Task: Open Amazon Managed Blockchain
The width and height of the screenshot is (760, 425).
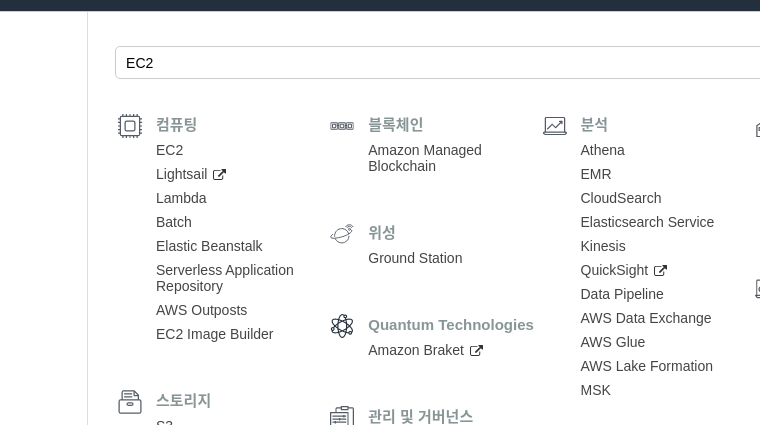Action: (425, 158)
